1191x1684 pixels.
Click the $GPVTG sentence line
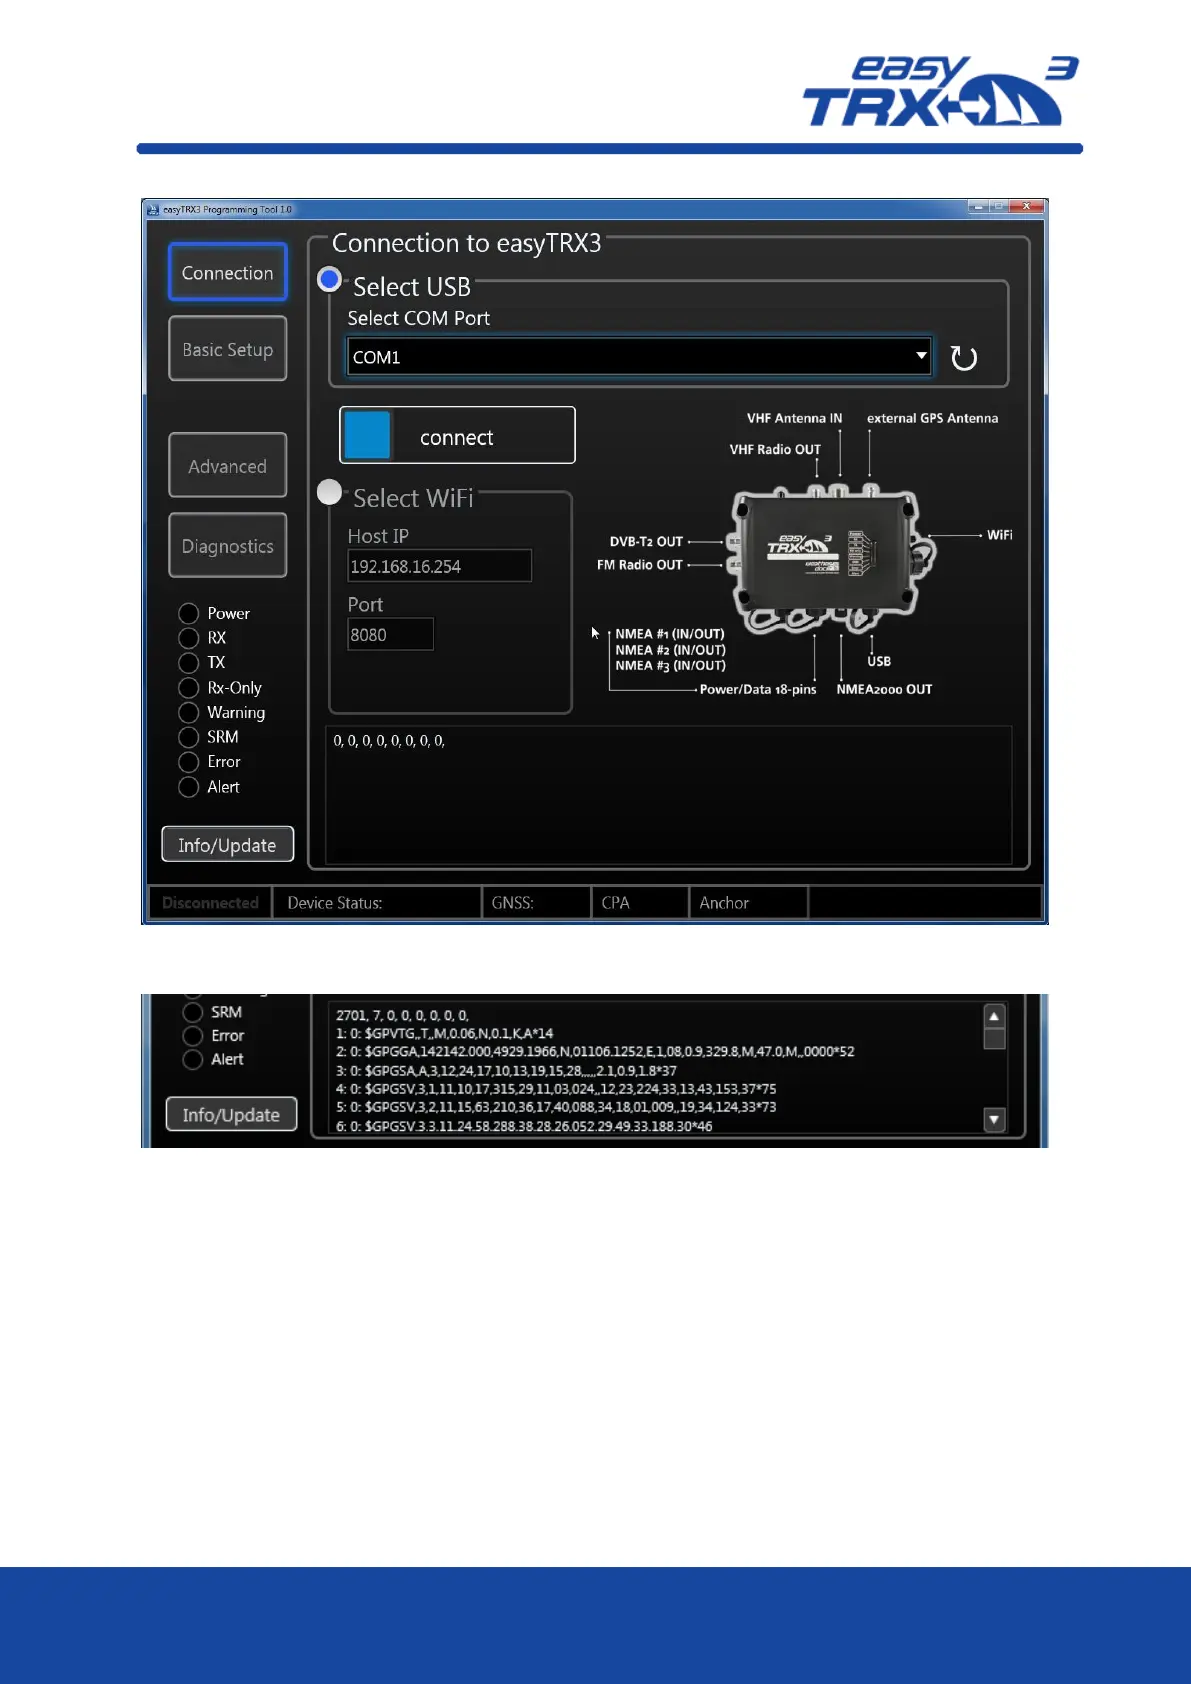click(444, 1033)
